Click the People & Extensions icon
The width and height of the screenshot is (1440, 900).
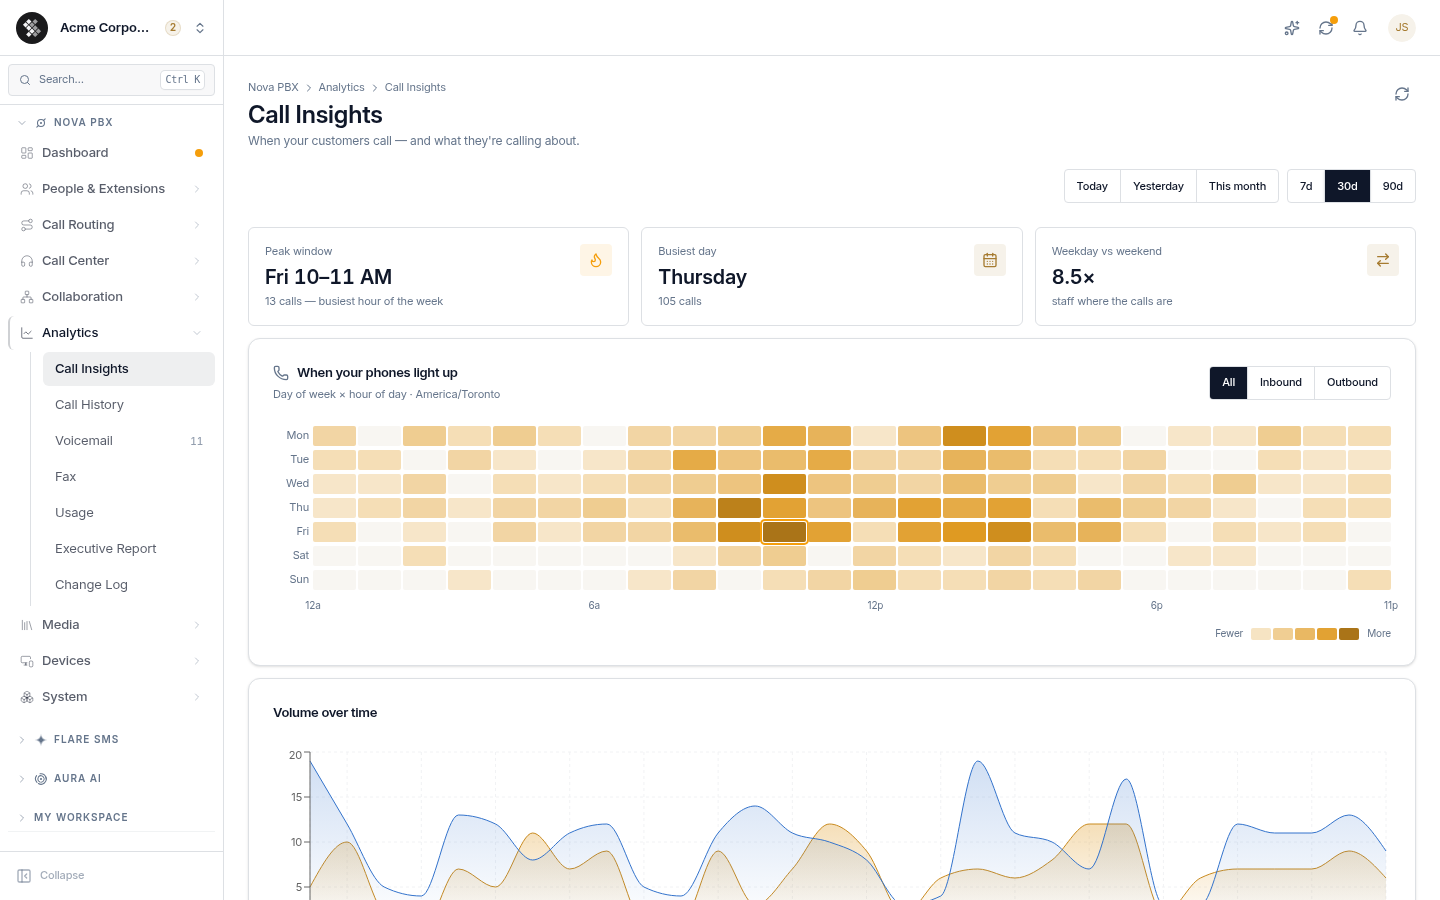pyautogui.click(x=27, y=189)
